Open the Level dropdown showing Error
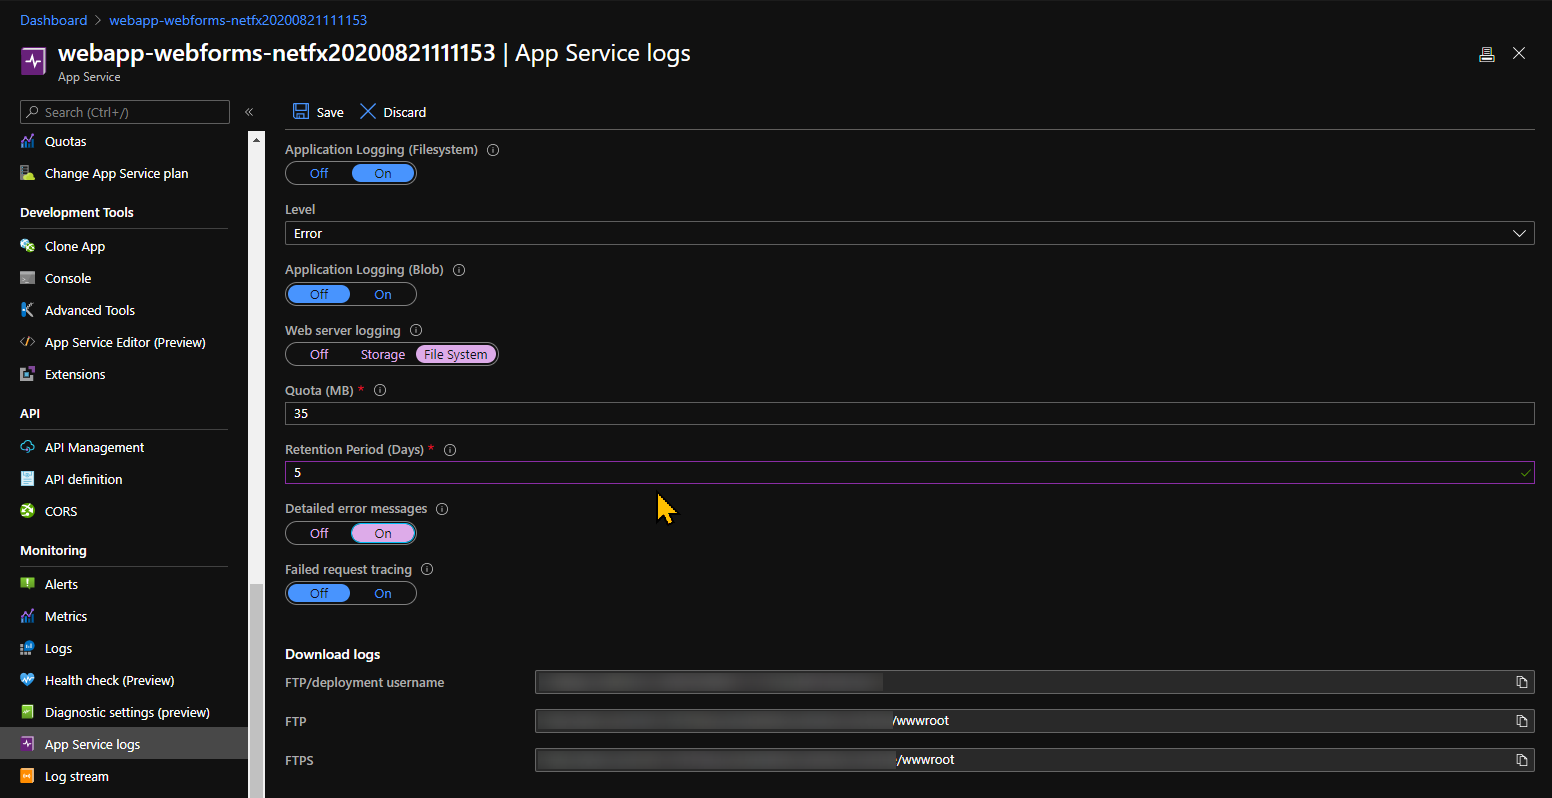1552x798 pixels. pos(909,233)
